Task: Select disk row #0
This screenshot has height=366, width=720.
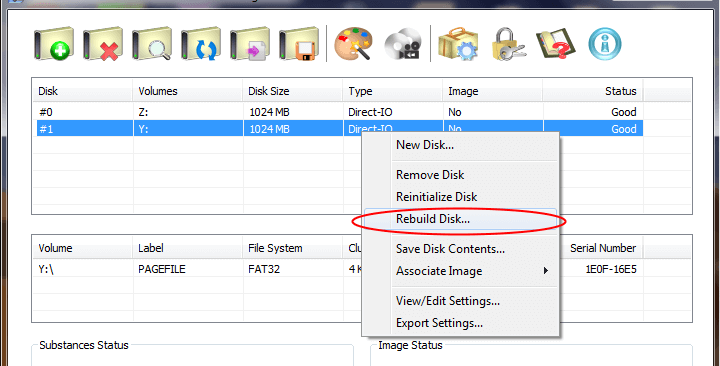Action: 340,112
